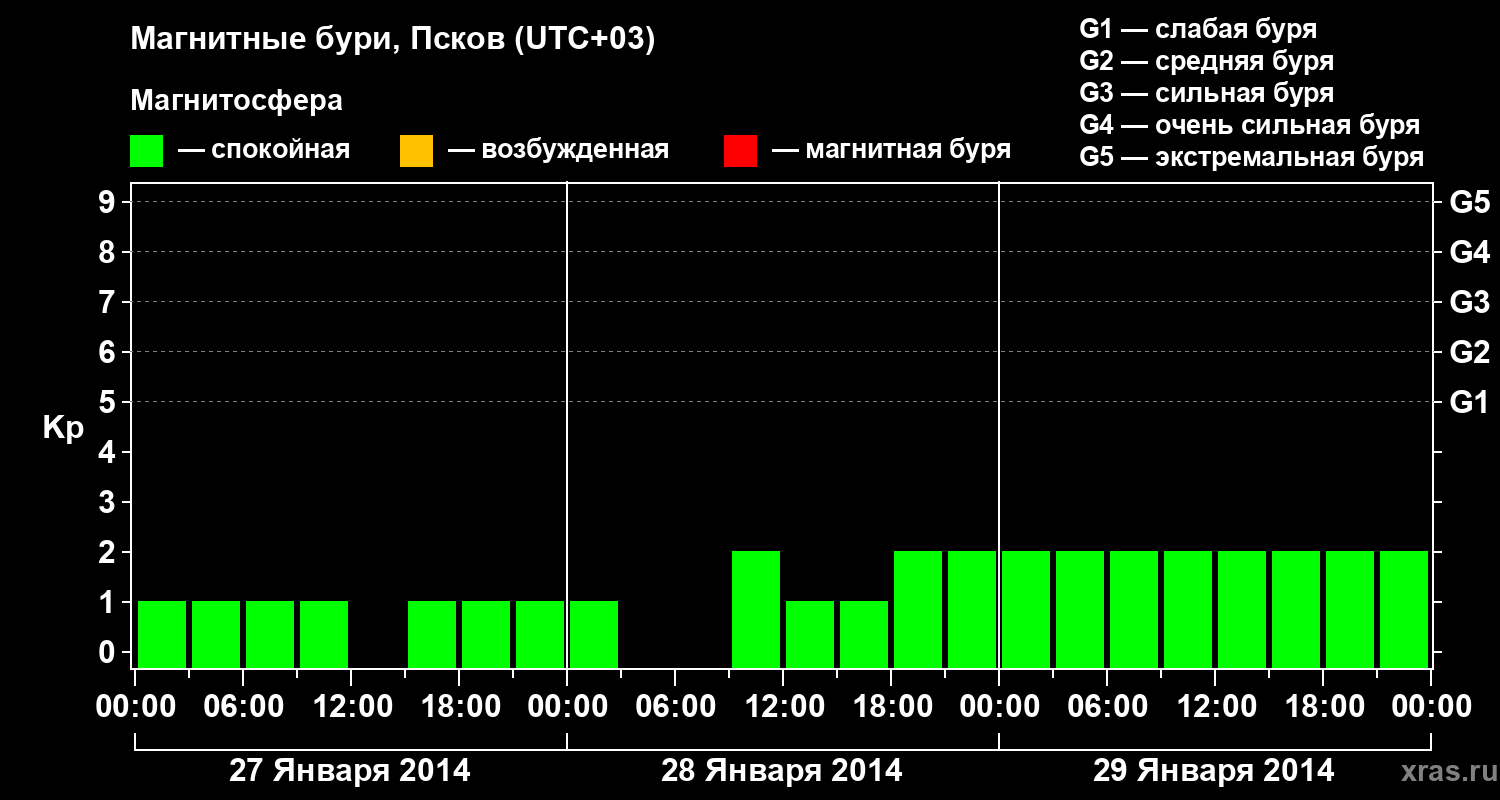
Task: Click the vertical divider line starting 28 Января
Action: [567, 425]
